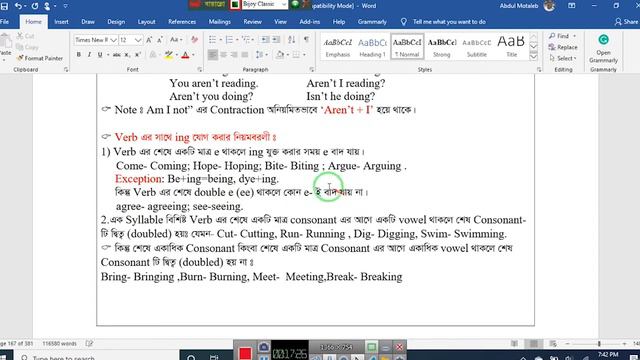Open font size dropdown
This screenshot has height=360, width=640.
[138, 40]
